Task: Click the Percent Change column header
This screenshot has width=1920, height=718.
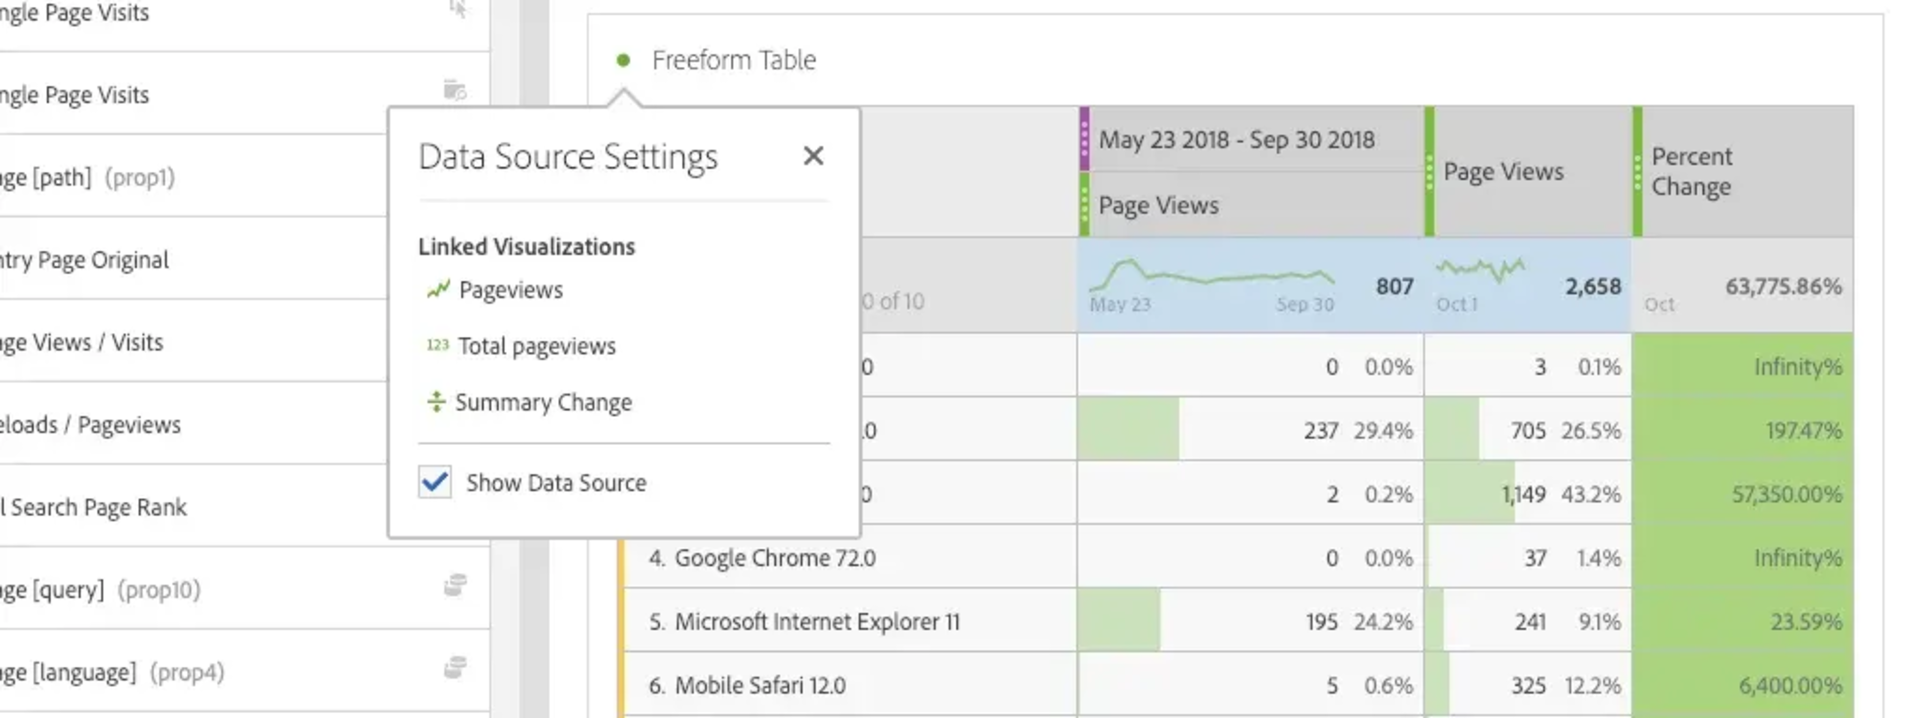Action: 1691,172
